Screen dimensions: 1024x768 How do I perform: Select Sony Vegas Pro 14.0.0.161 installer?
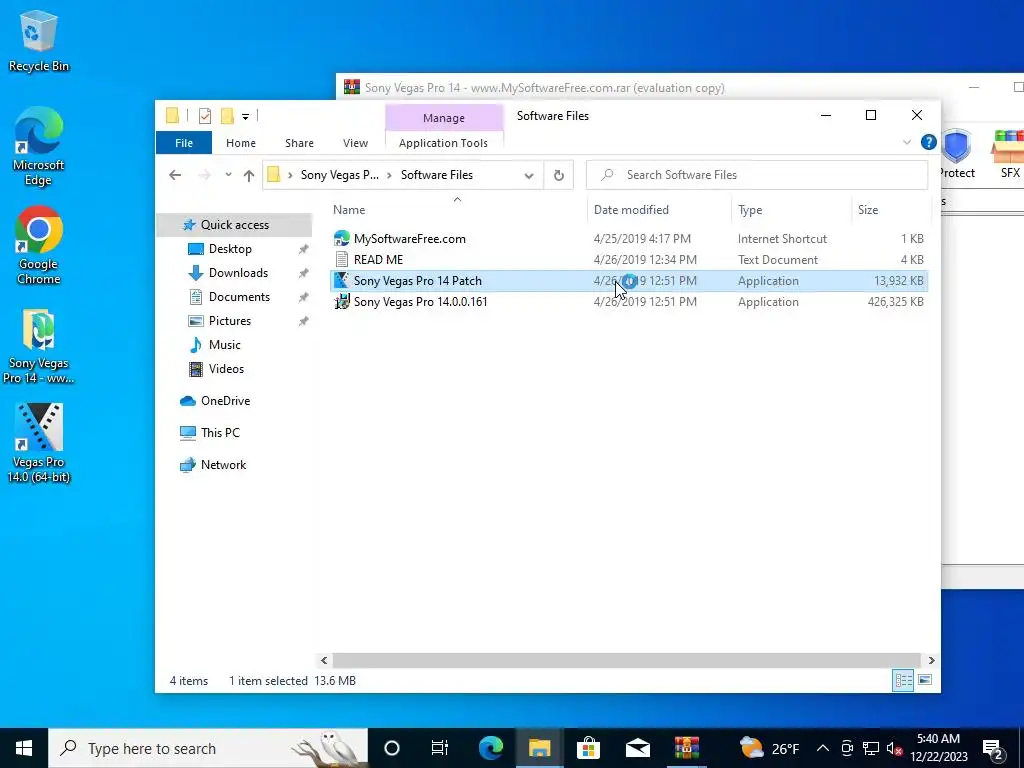(x=628, y=302)
